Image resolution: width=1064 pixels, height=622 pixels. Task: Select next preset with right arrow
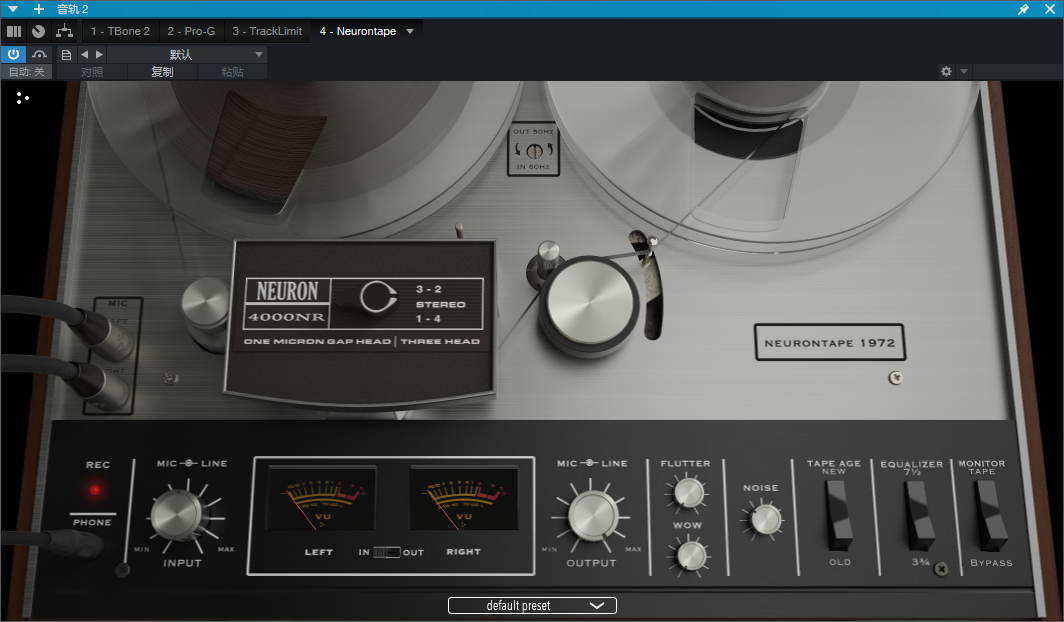pos(99,54)
